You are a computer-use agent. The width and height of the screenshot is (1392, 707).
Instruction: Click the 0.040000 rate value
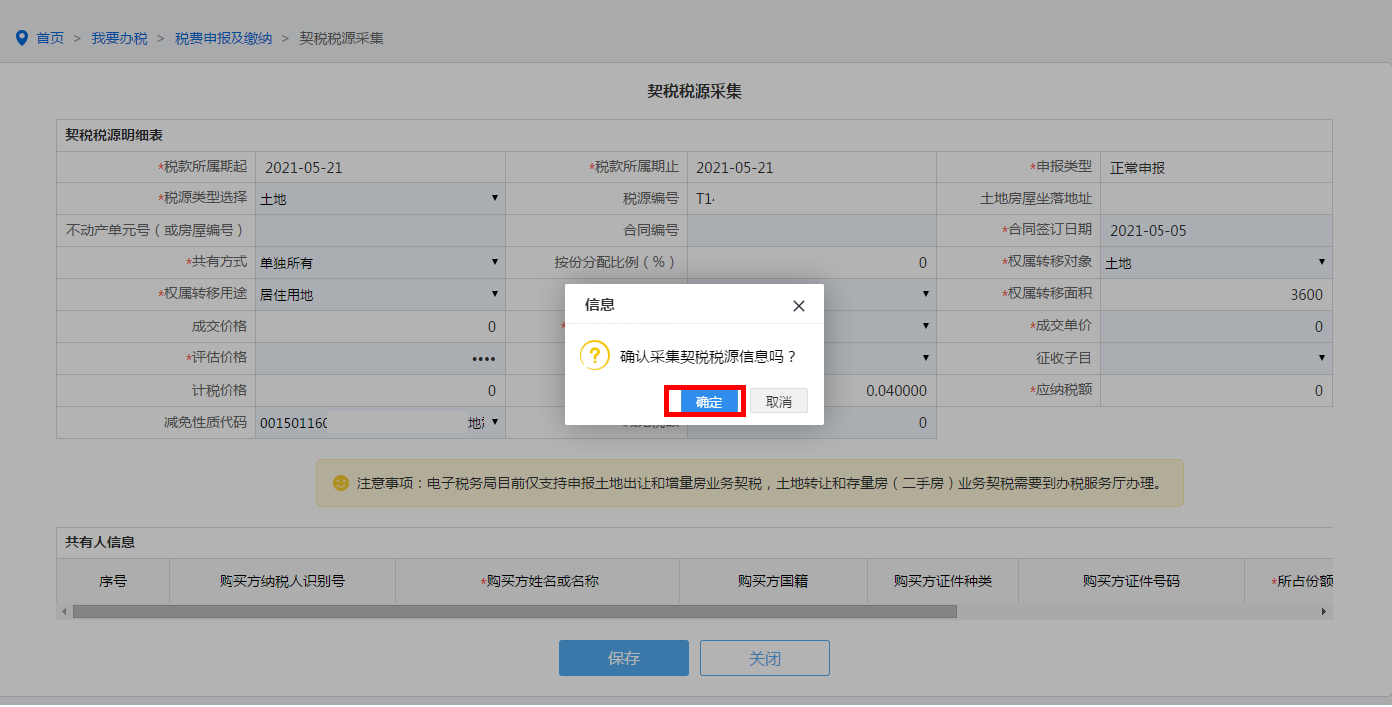point(896,391)
